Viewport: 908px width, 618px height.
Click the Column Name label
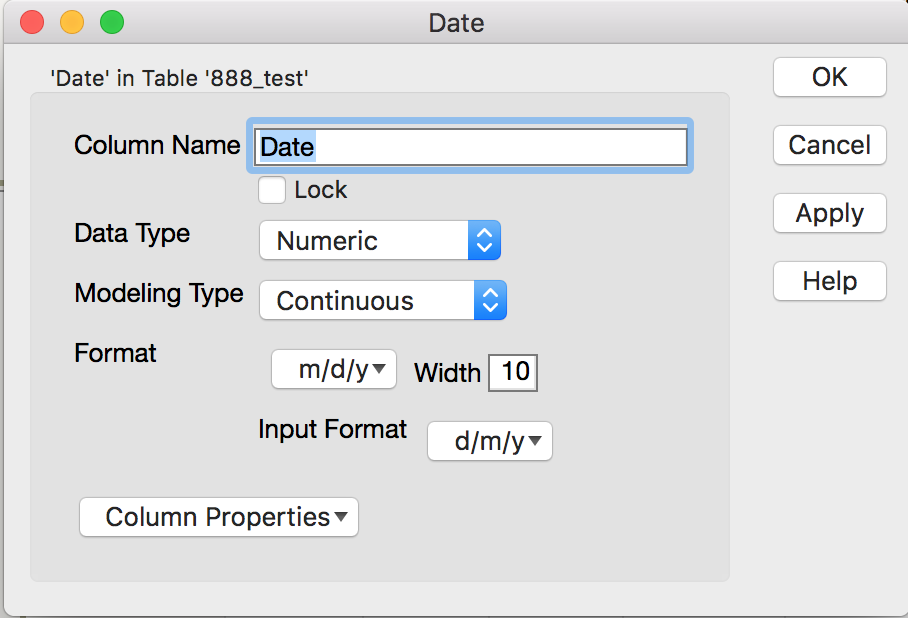click(x=157, y=145)
